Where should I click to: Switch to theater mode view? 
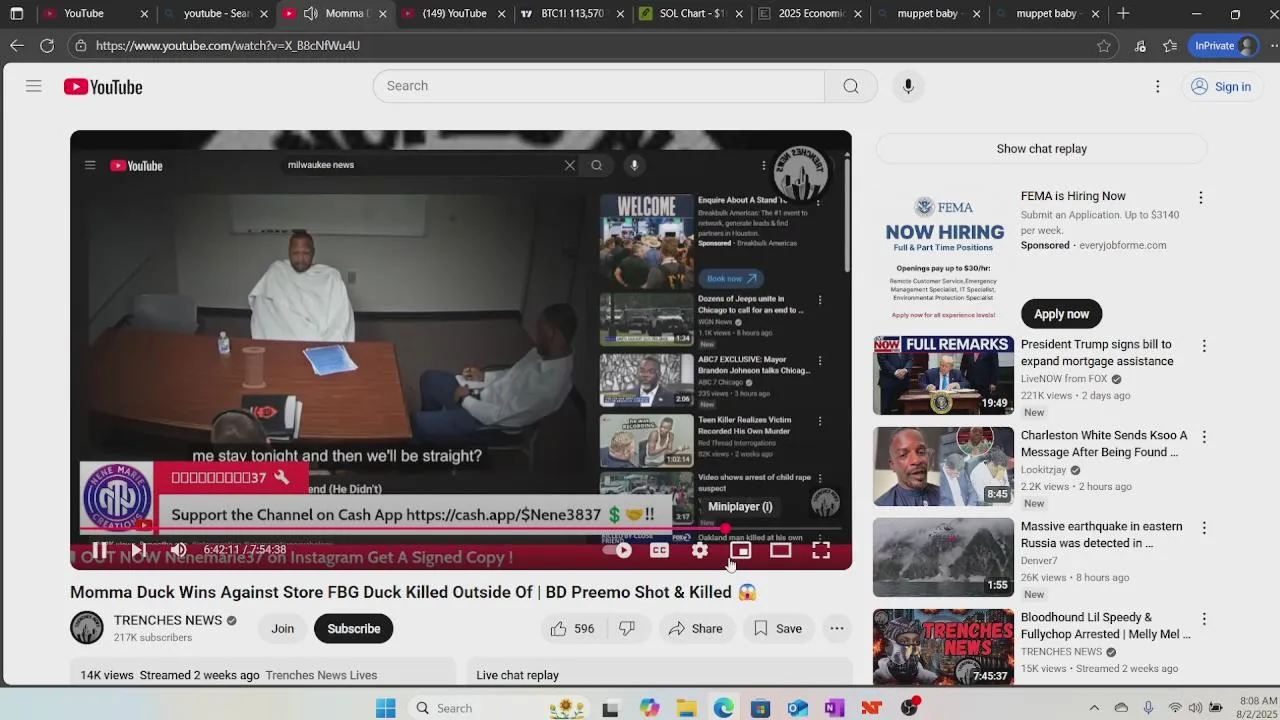point(780,550)
